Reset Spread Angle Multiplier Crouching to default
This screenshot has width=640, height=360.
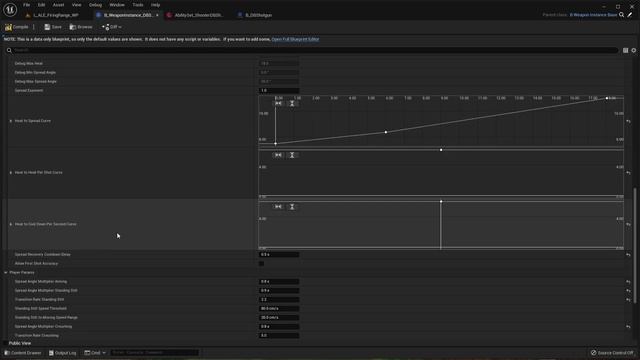click(x=628, y=327)
